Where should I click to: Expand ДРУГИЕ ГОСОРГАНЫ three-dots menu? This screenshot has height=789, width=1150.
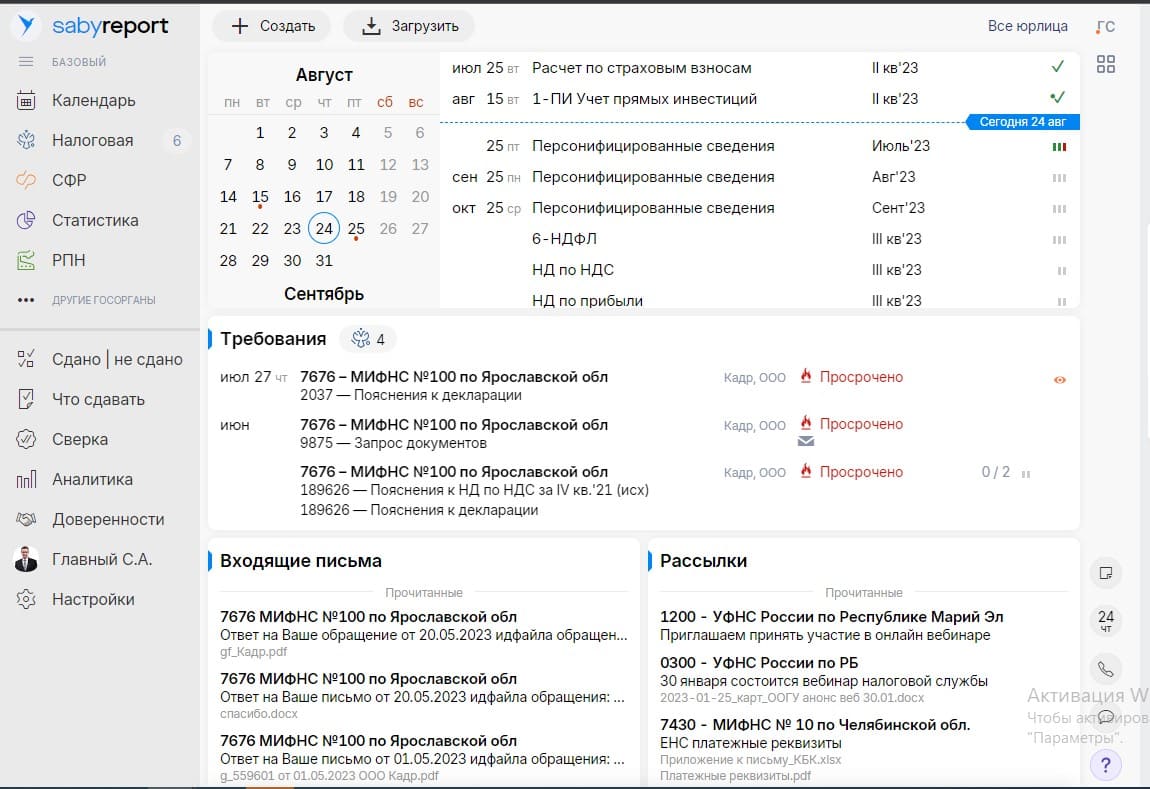coord(26,300)
